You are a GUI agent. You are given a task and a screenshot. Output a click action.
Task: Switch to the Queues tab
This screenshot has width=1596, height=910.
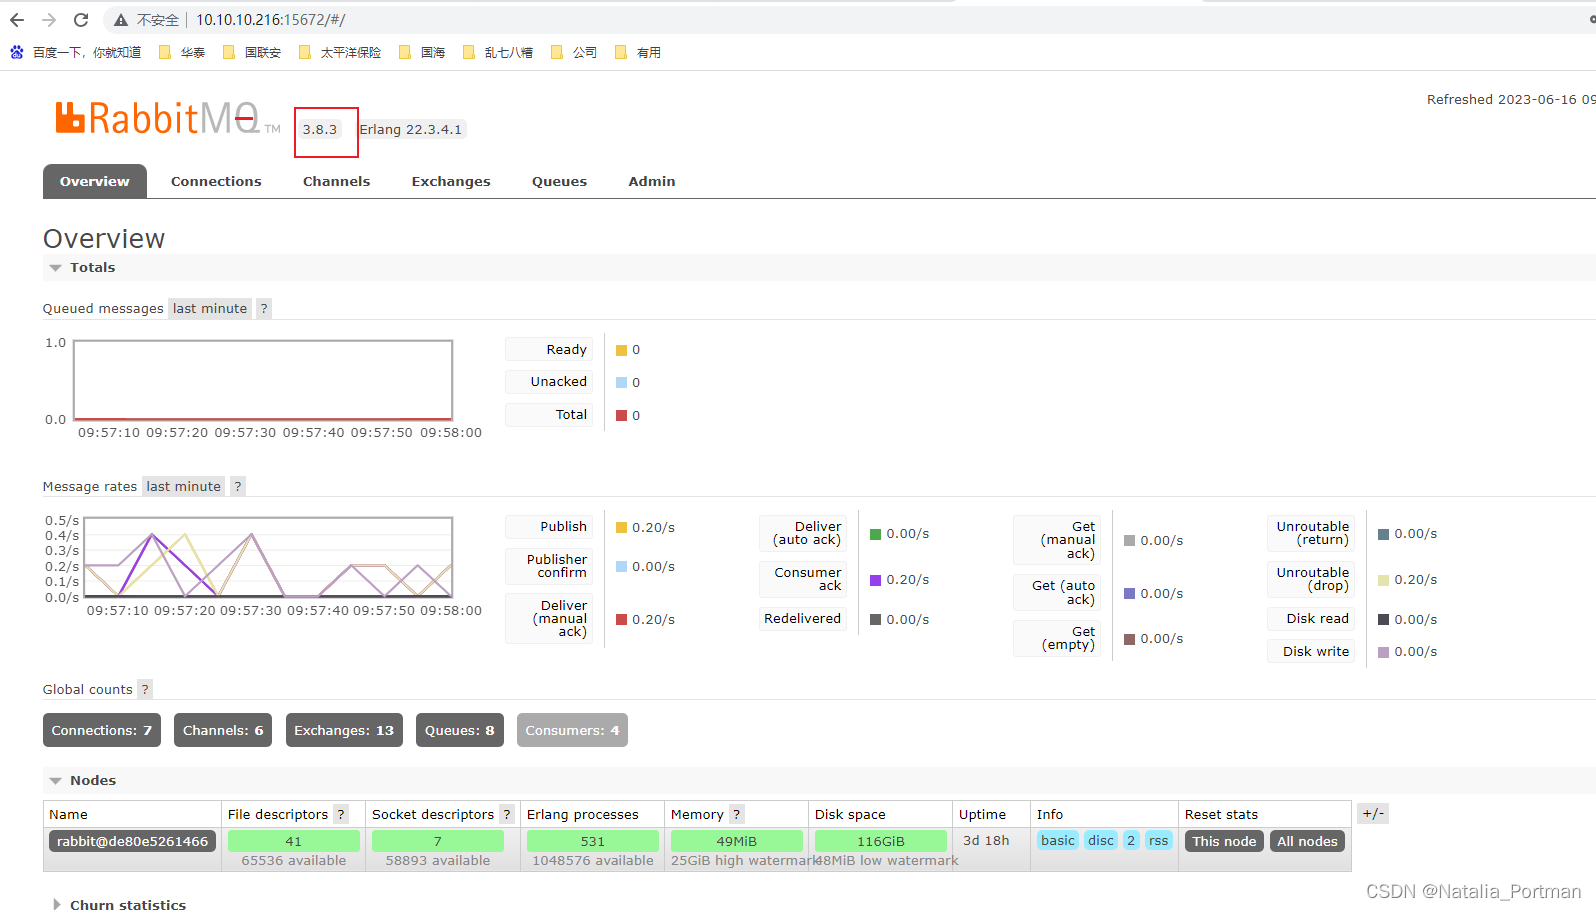tap(560, 181)
